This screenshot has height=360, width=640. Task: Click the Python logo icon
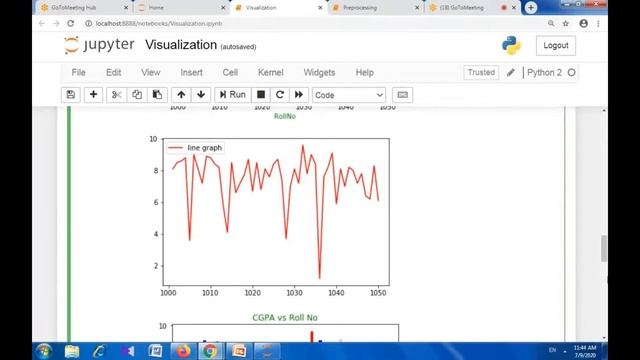pos(511,45)
